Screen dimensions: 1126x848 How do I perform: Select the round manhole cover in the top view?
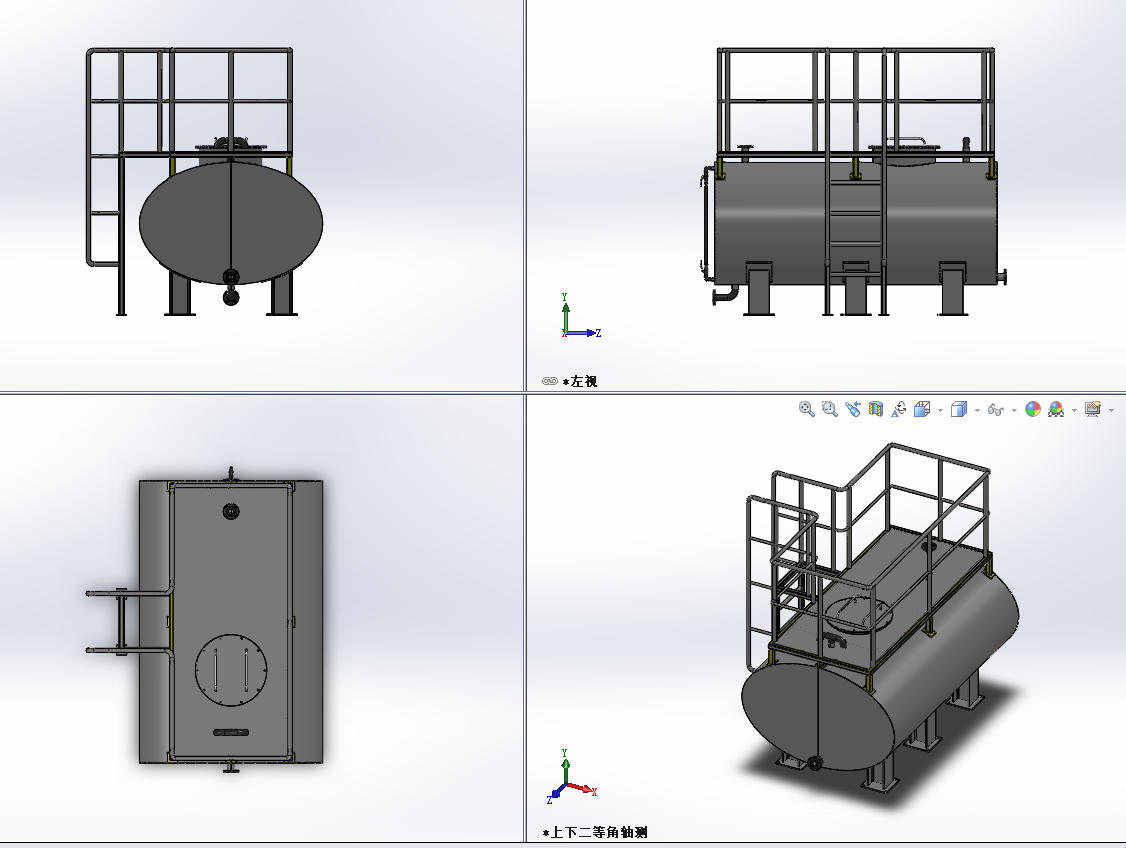pyautogui.click(x=231, y=670)
